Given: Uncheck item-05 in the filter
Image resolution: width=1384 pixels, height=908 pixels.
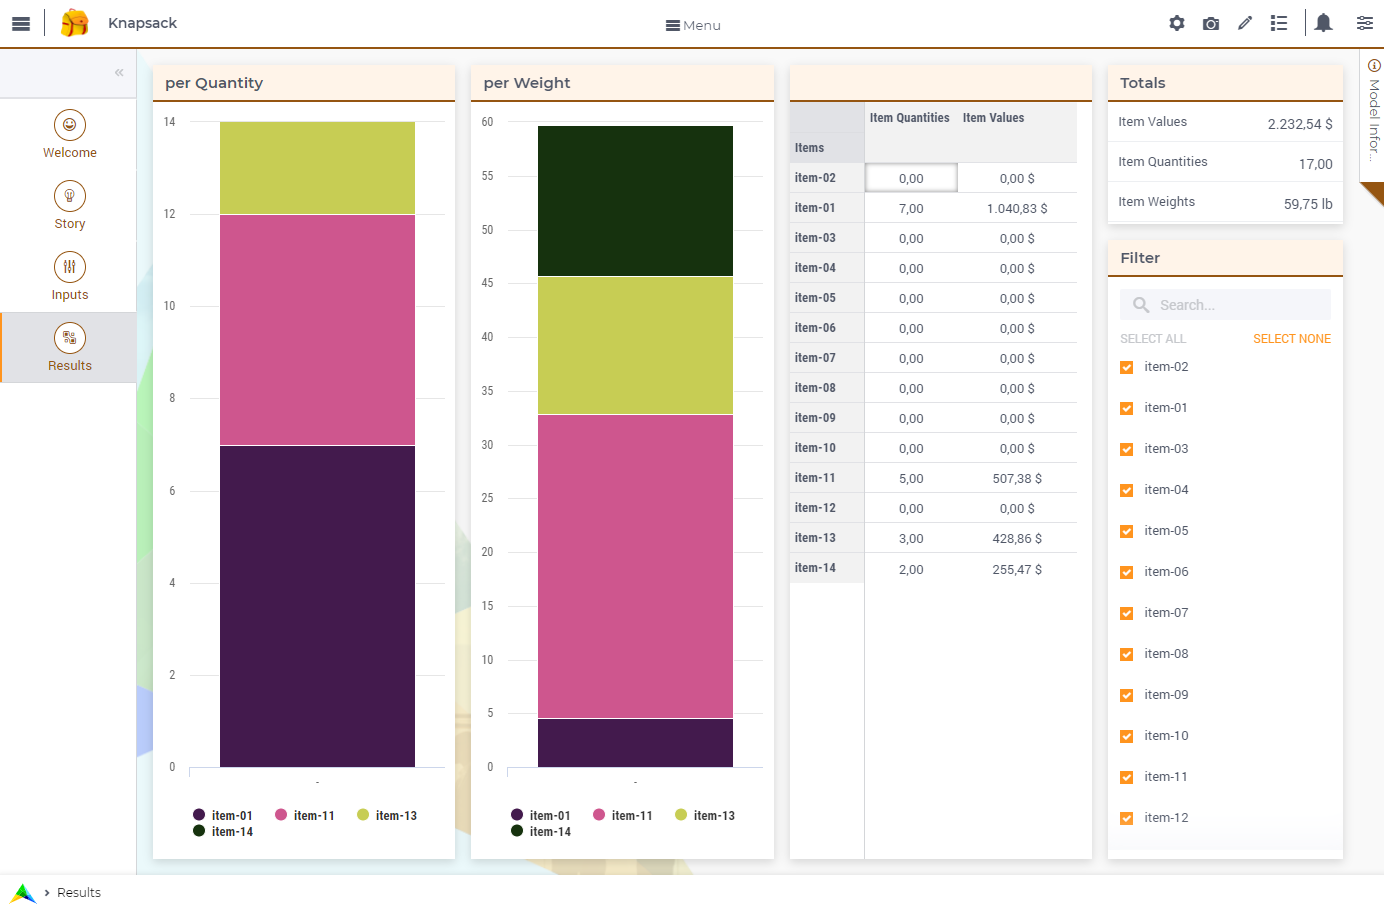Looking at the screenshot, I should [x=1127, y=531].
